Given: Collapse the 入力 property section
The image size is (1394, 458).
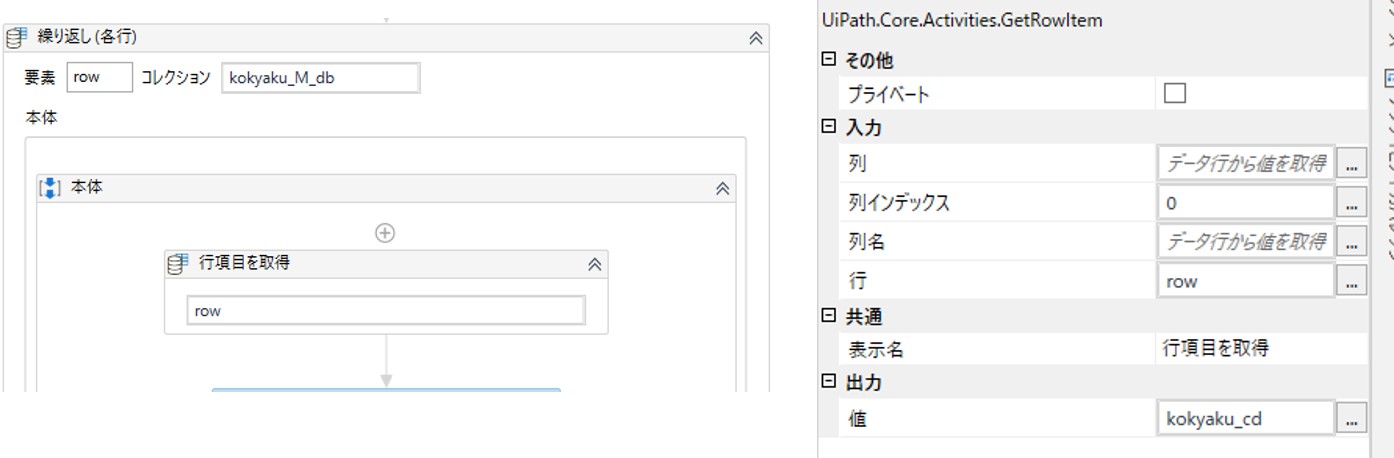Looking at the screenshot, I should coord(828,127).
